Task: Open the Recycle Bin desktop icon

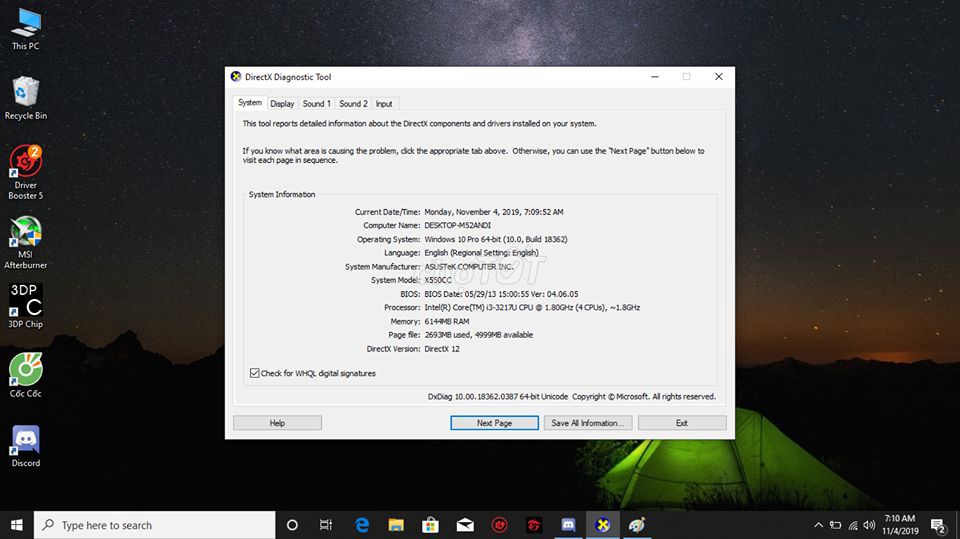Action: pos(26,98)
